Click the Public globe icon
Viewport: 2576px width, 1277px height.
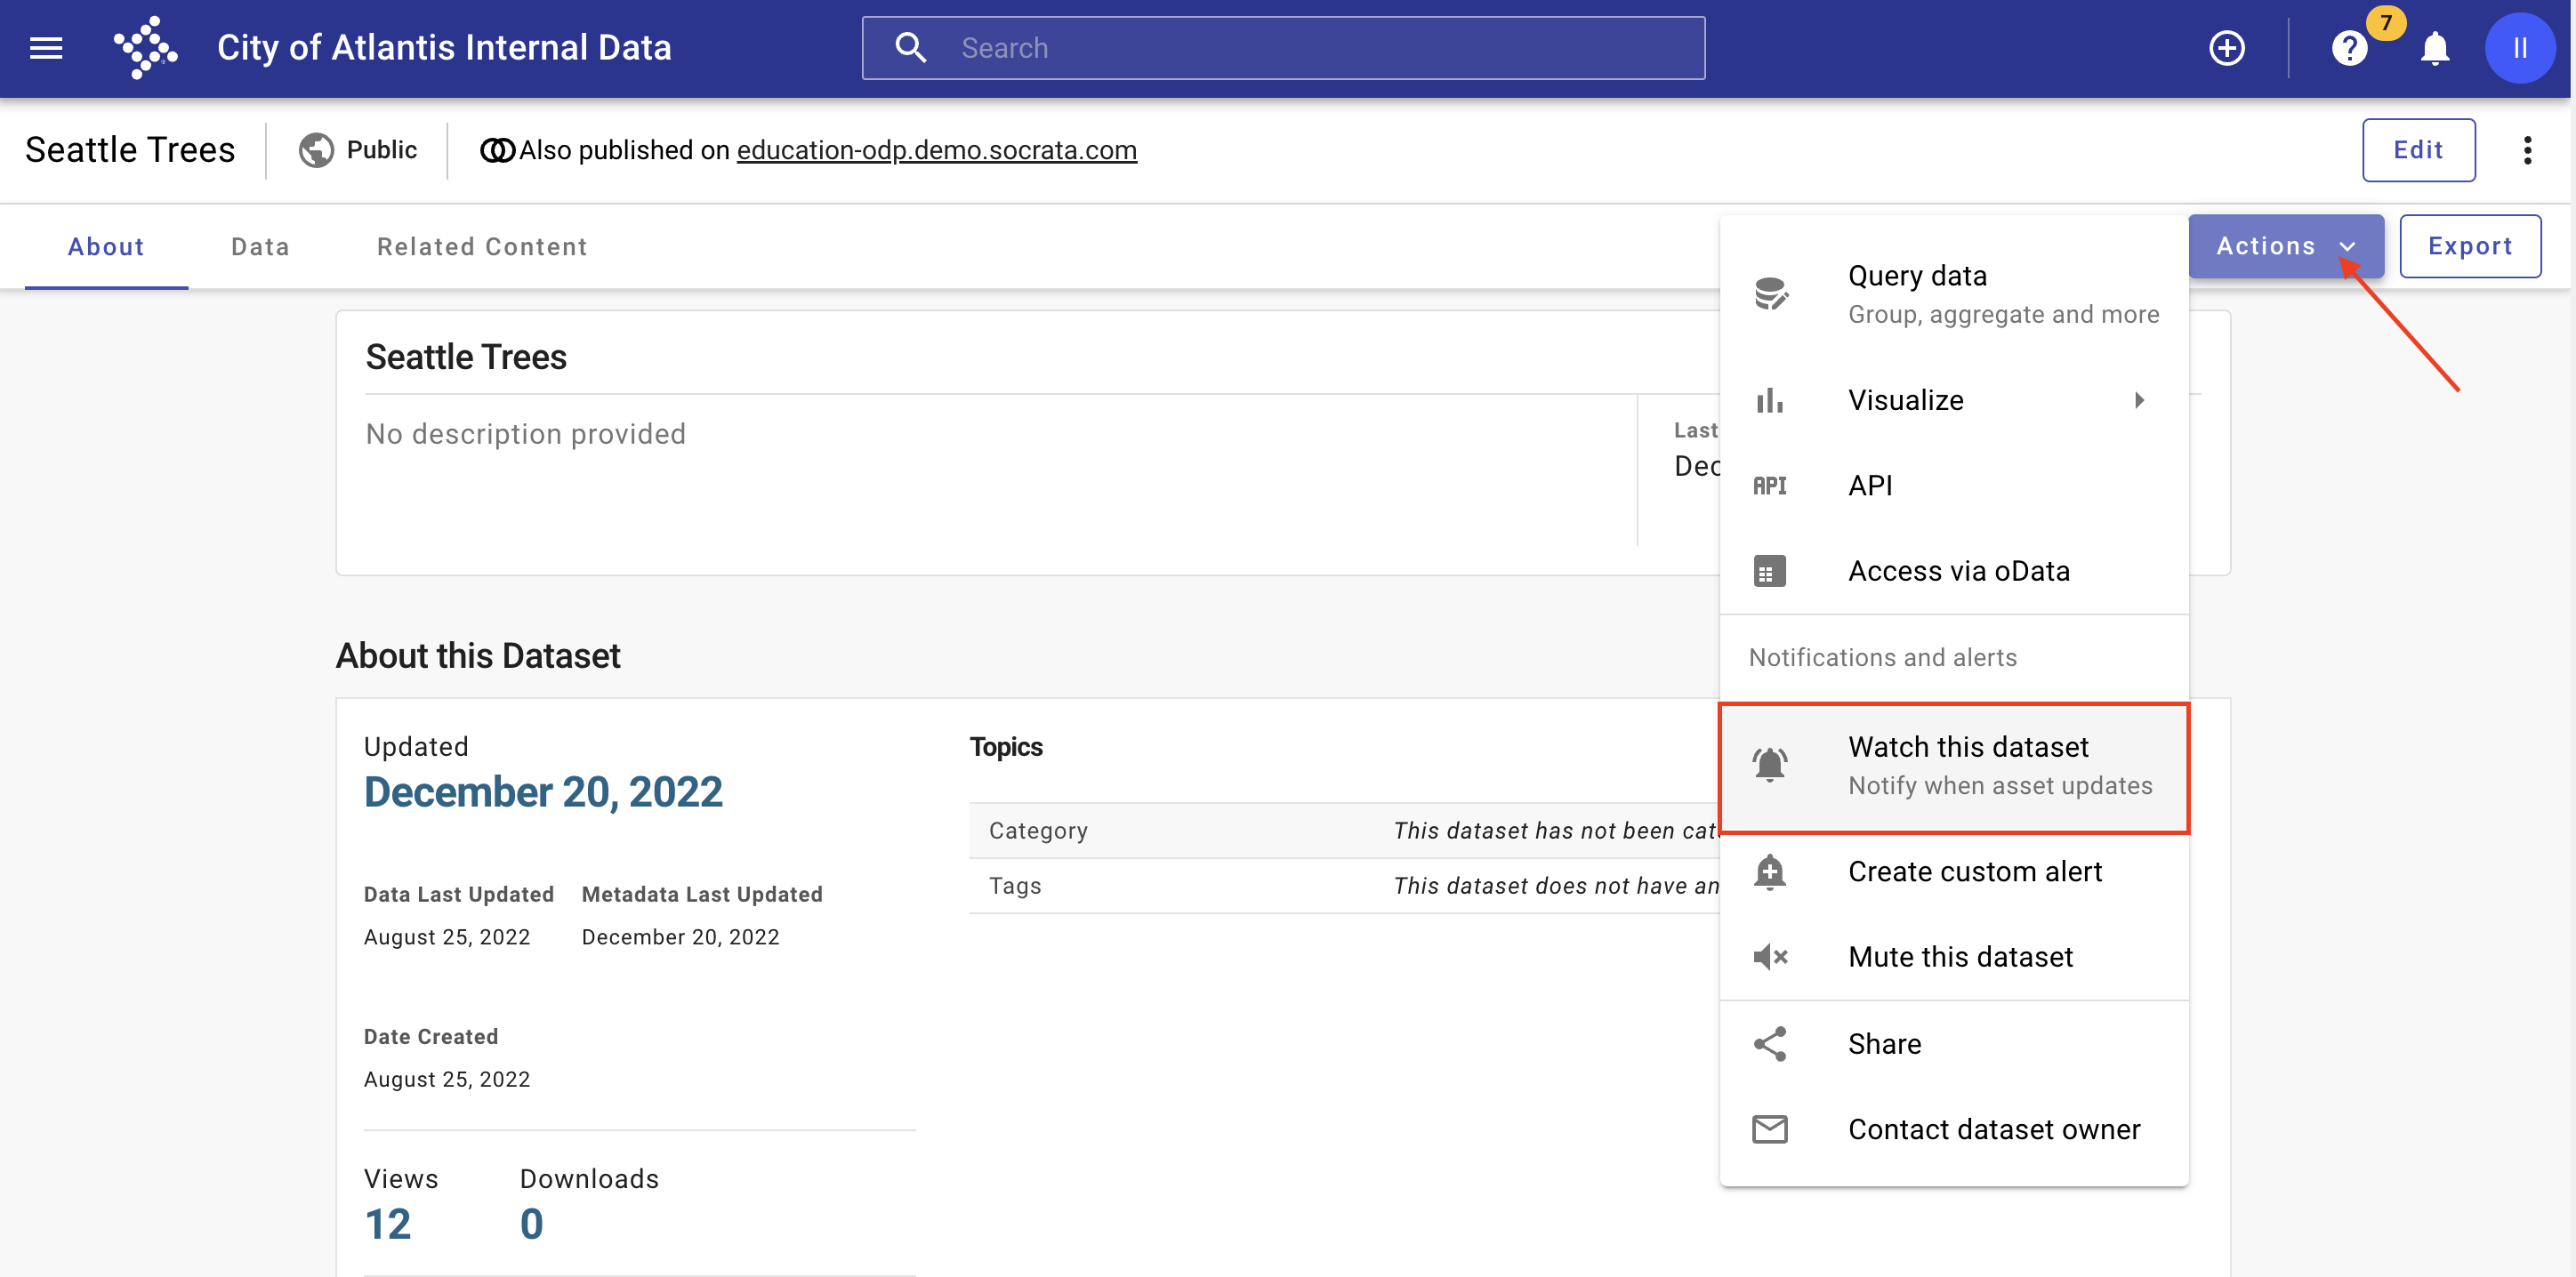point(316,150)
